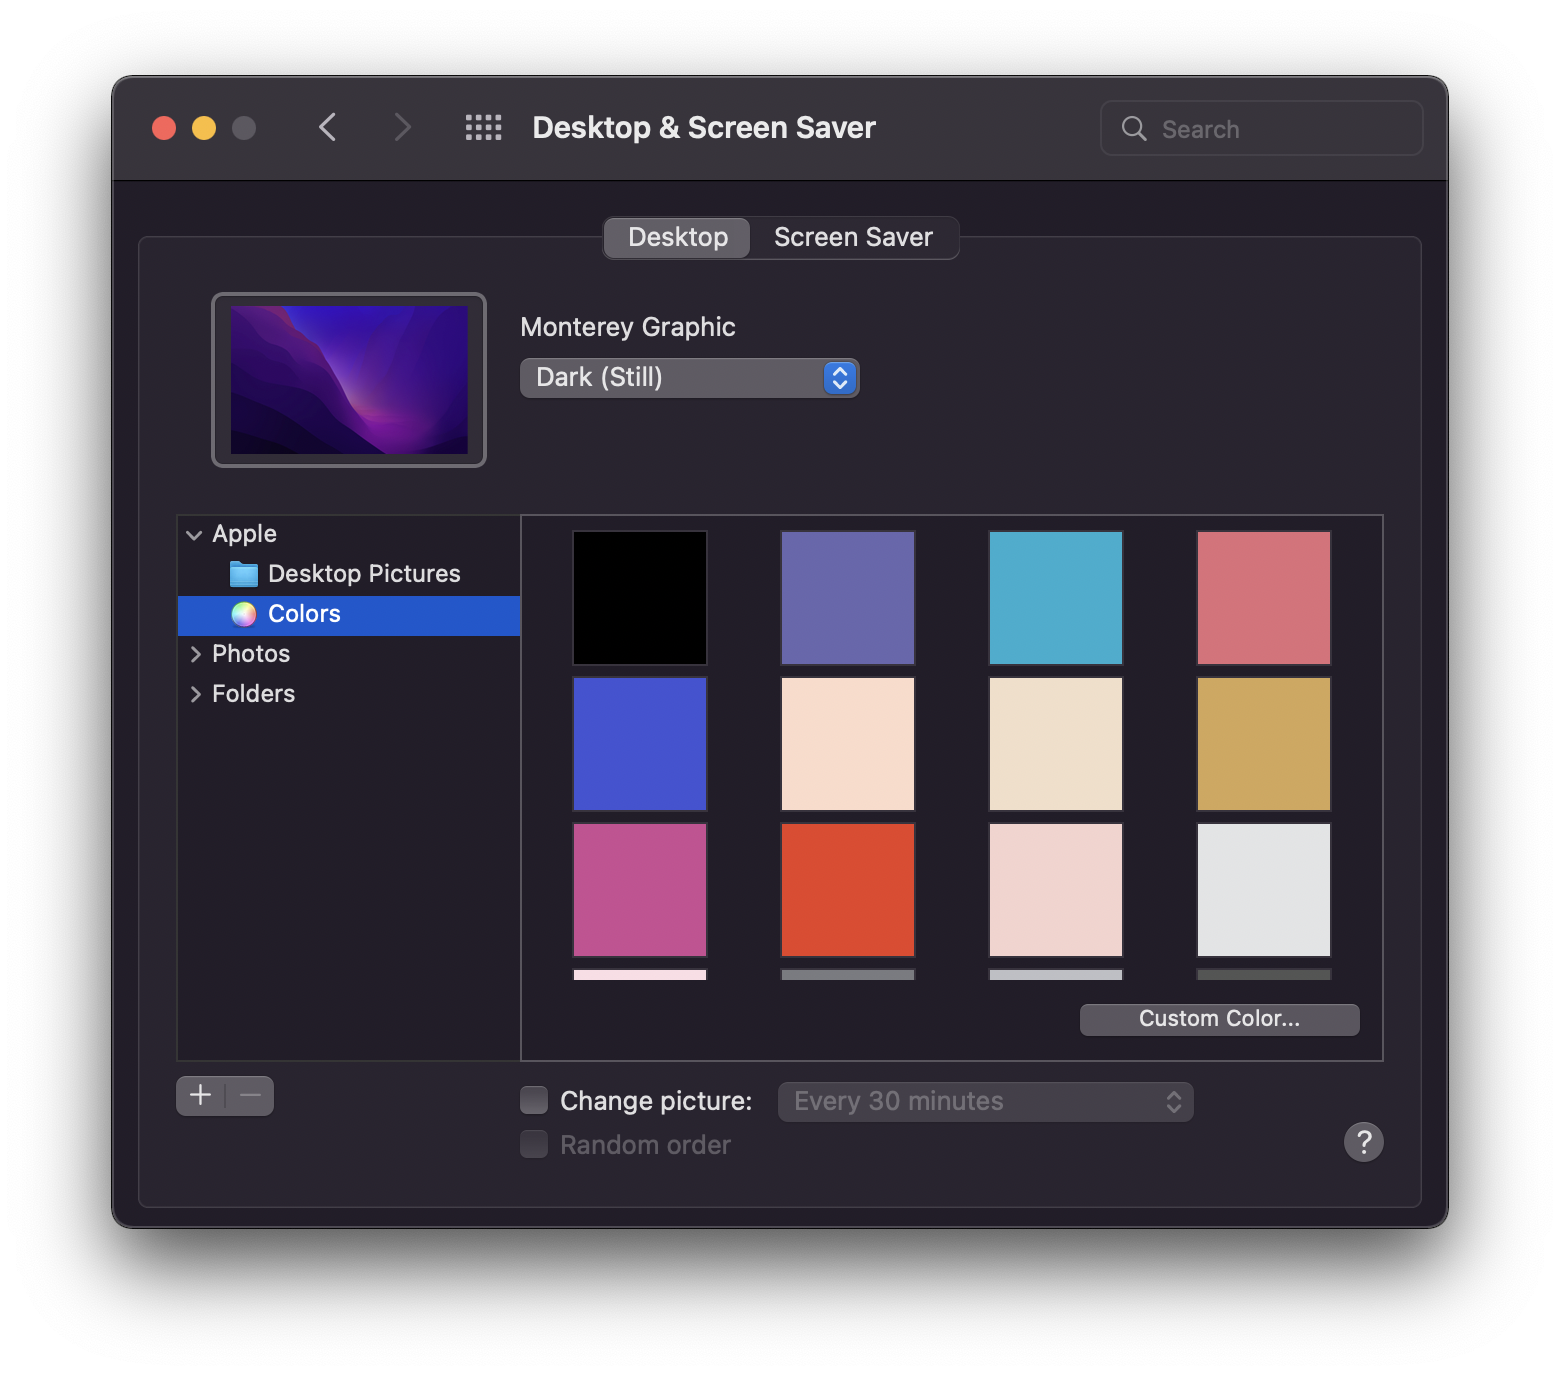Click the search magnifier icon
This screenshot has width=1560, height=1376.
pos(1133,128)
